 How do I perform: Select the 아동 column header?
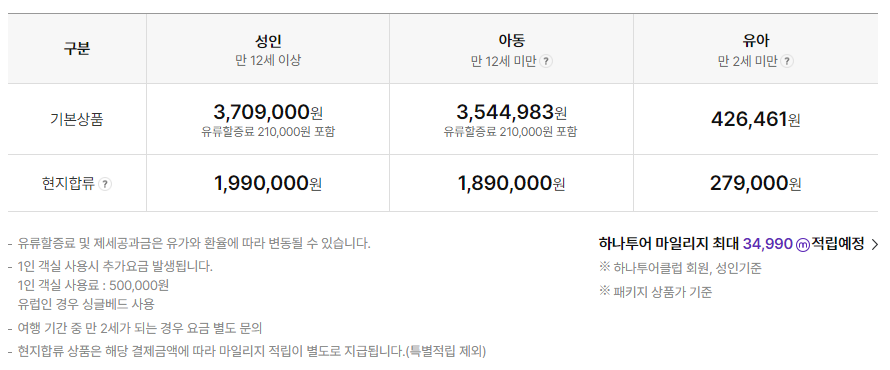point(511,49)
